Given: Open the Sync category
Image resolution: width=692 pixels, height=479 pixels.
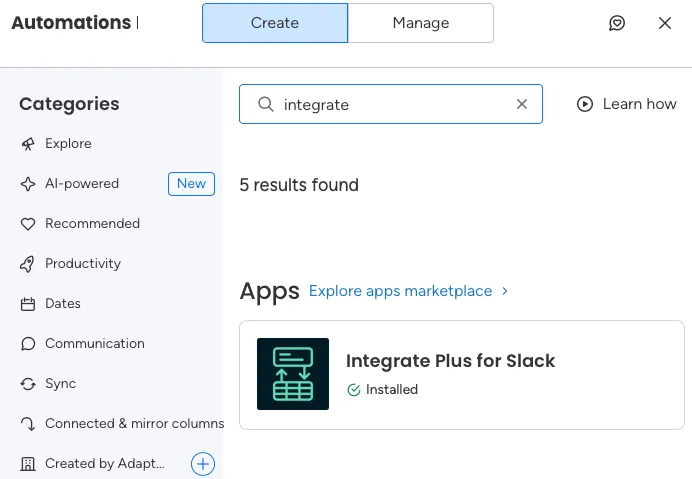Looking at the screenshot, I should tap(60, 384).
